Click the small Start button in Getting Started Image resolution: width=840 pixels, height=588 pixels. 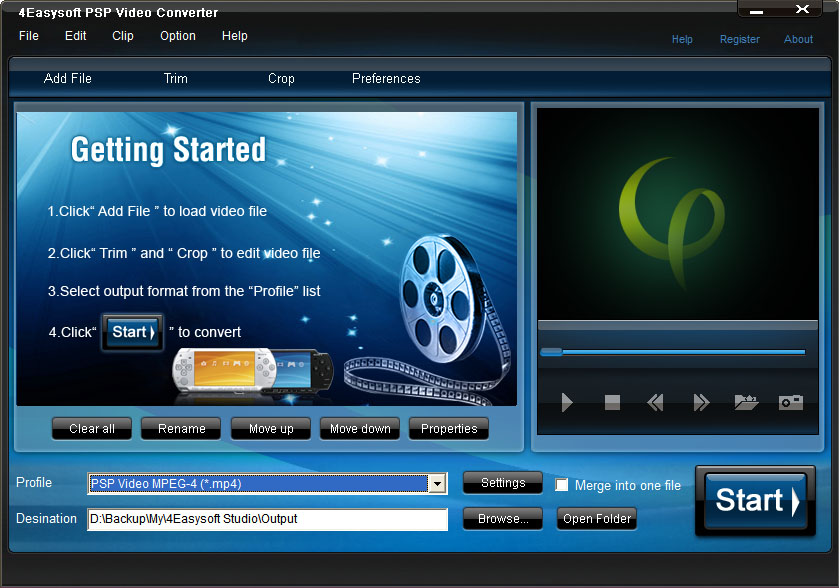coord(133,332)
